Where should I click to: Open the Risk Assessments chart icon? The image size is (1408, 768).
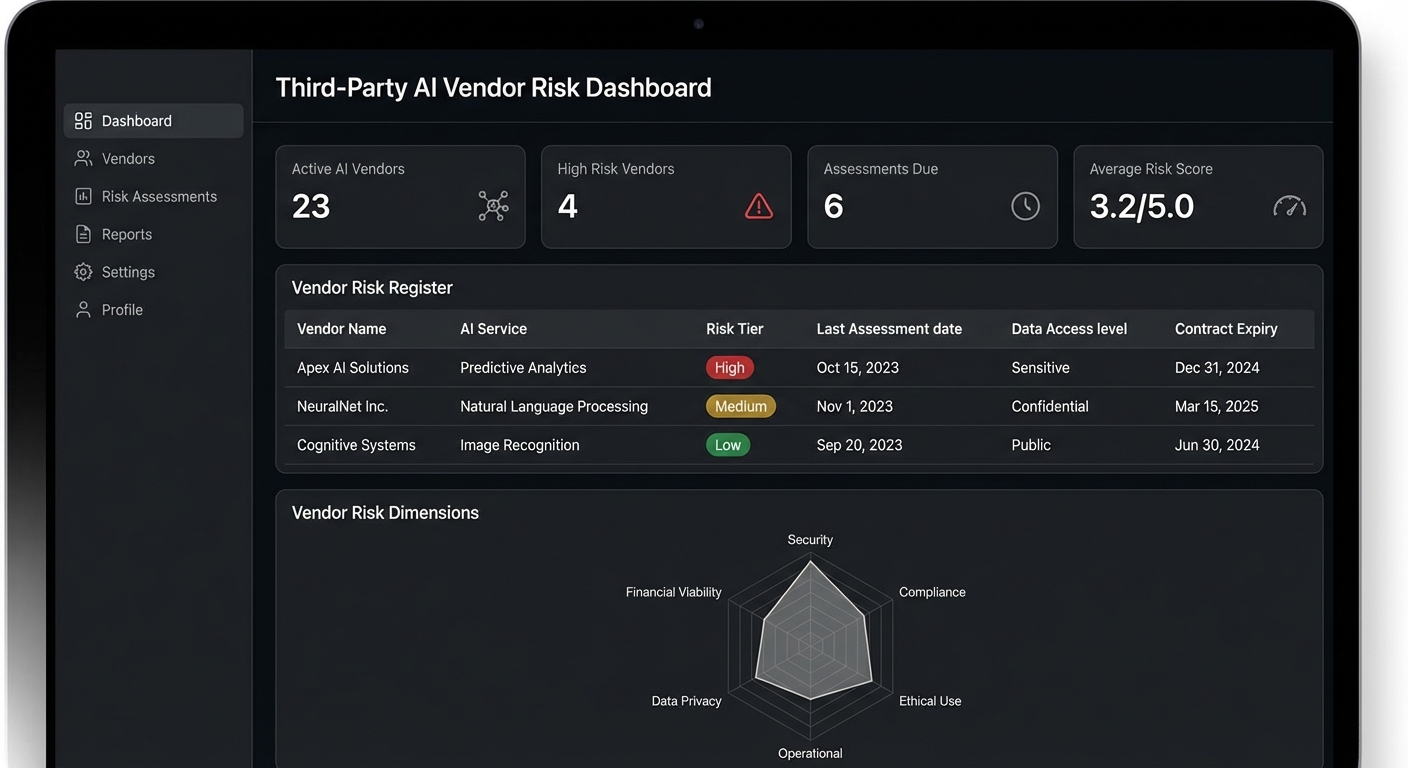click(x=82, y=196)
